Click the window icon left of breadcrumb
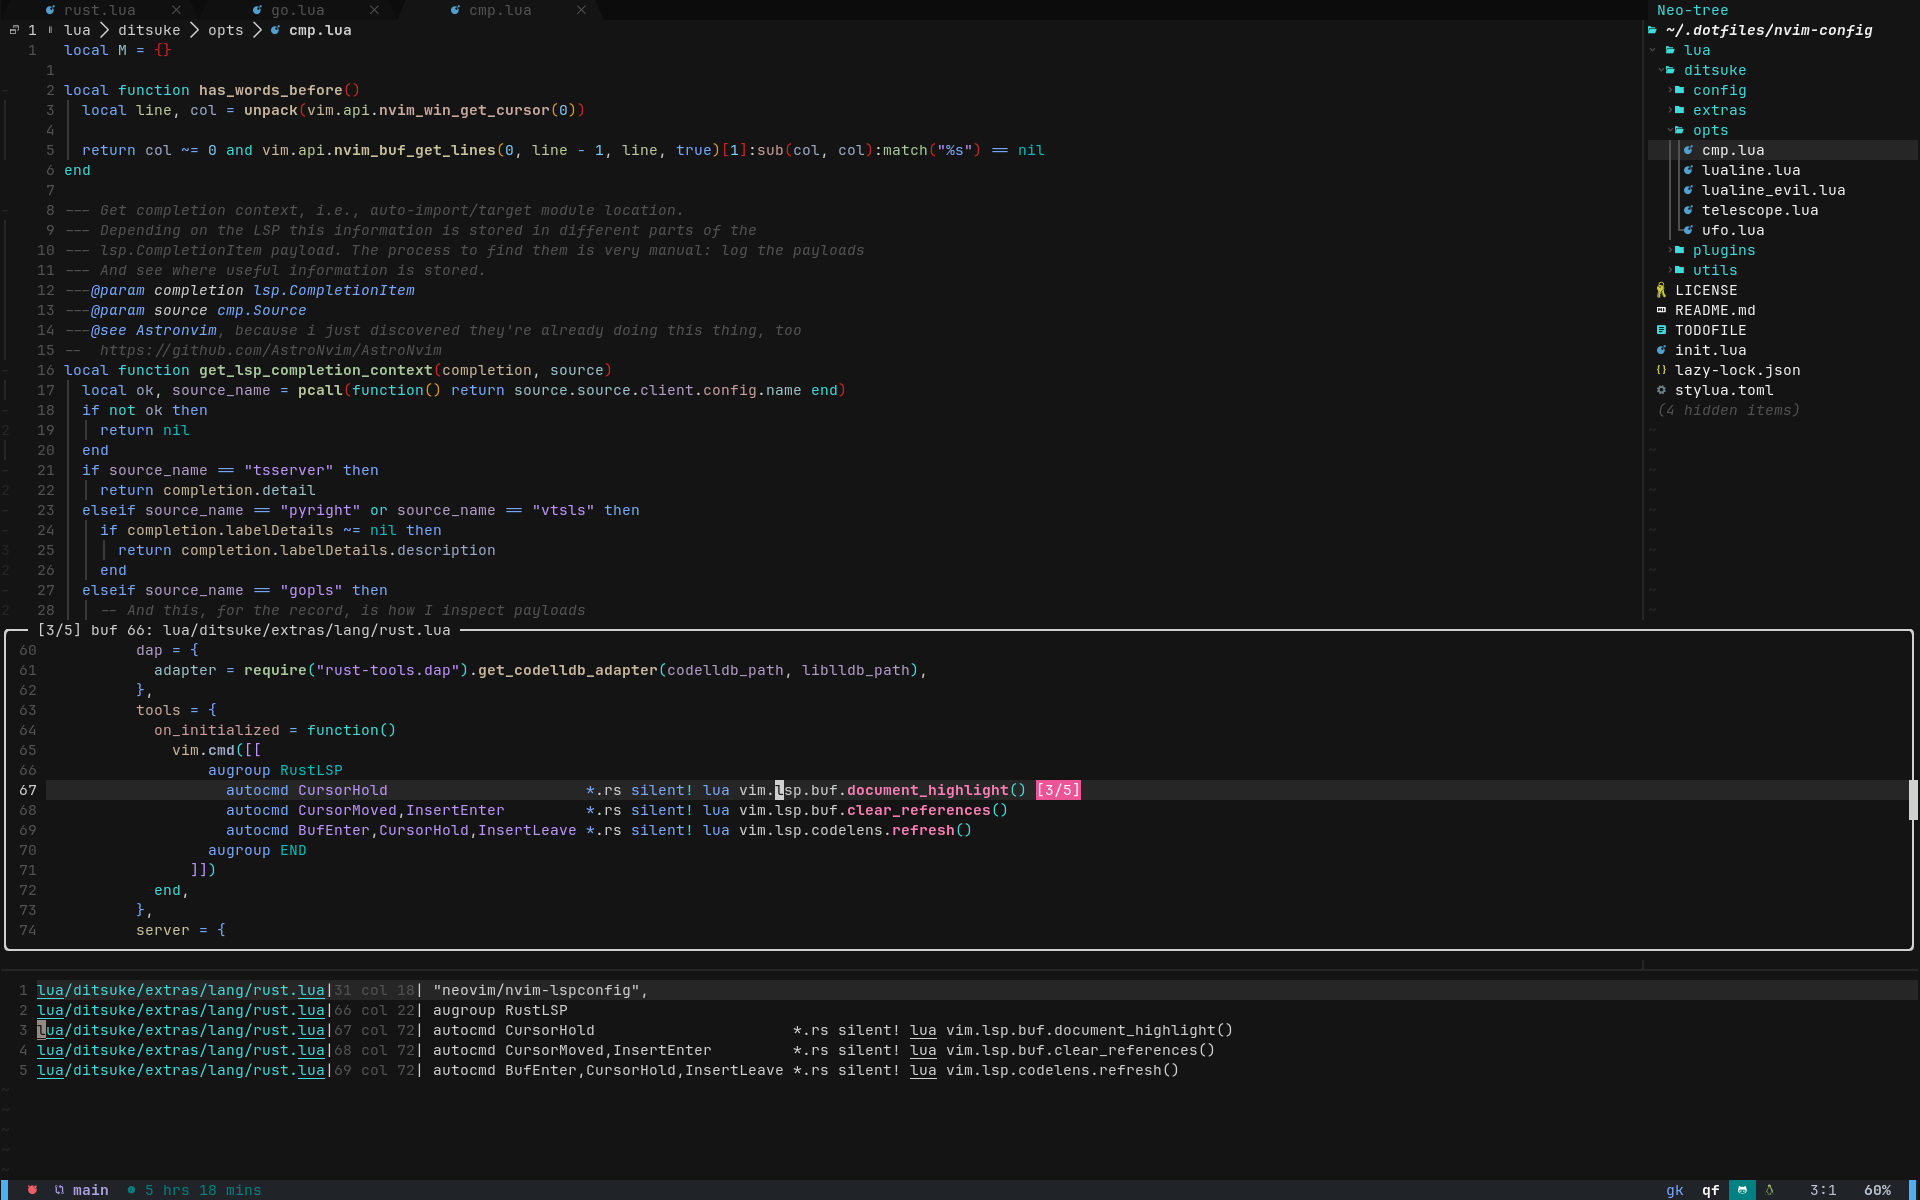Image resolution: width=1920 pixels, height=1200 pixels. click(14, 30)
